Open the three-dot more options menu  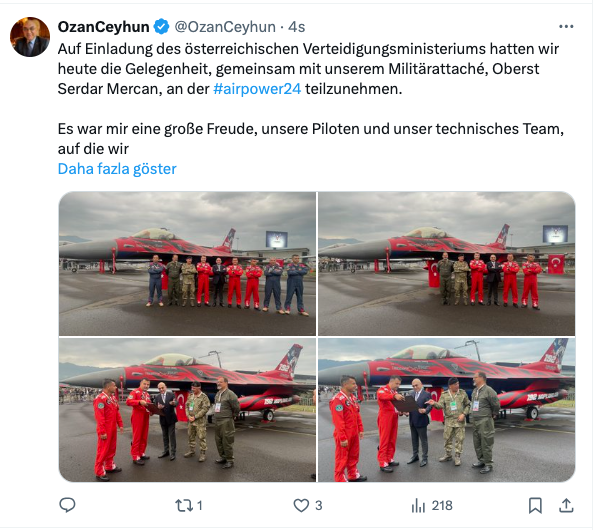pyautogui.click(x=566, y=27)
